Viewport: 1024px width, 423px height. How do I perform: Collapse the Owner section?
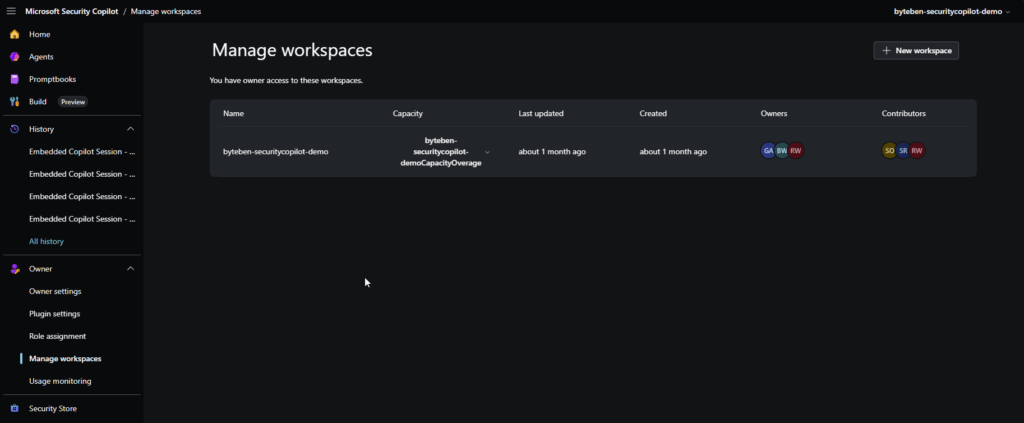click(130, 269)
